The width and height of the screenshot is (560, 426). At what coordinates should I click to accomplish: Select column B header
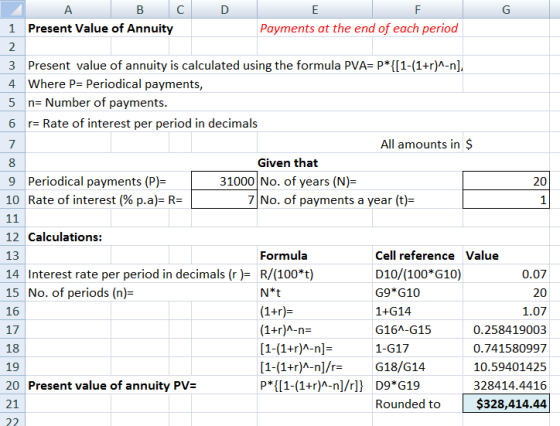pos(140,9)
